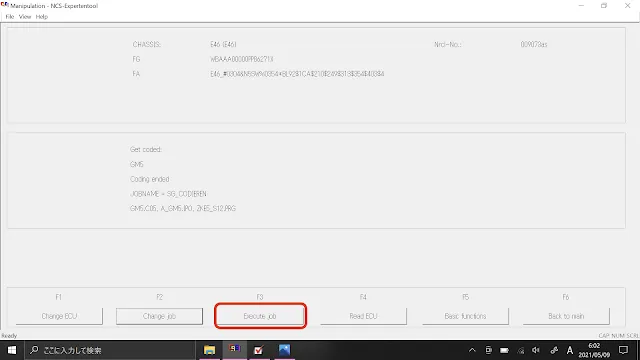
Task: Go Back to main
Action: click(x=566, y=316)
